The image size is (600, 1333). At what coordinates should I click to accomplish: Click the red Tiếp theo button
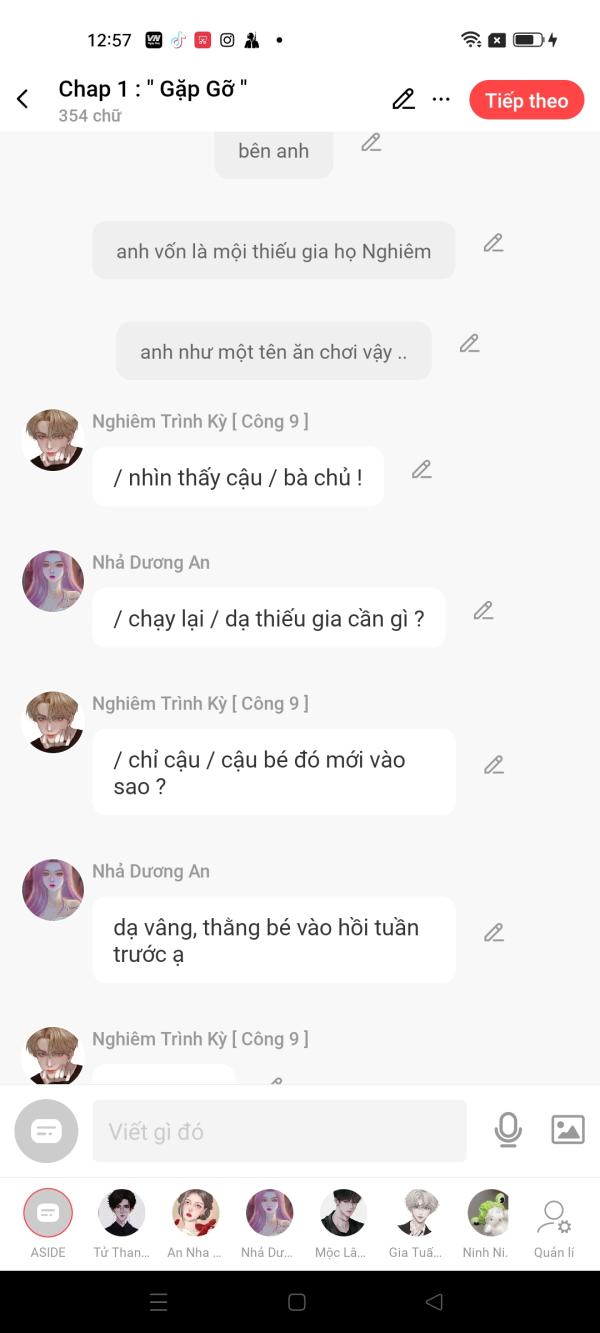tap(526, 100)
